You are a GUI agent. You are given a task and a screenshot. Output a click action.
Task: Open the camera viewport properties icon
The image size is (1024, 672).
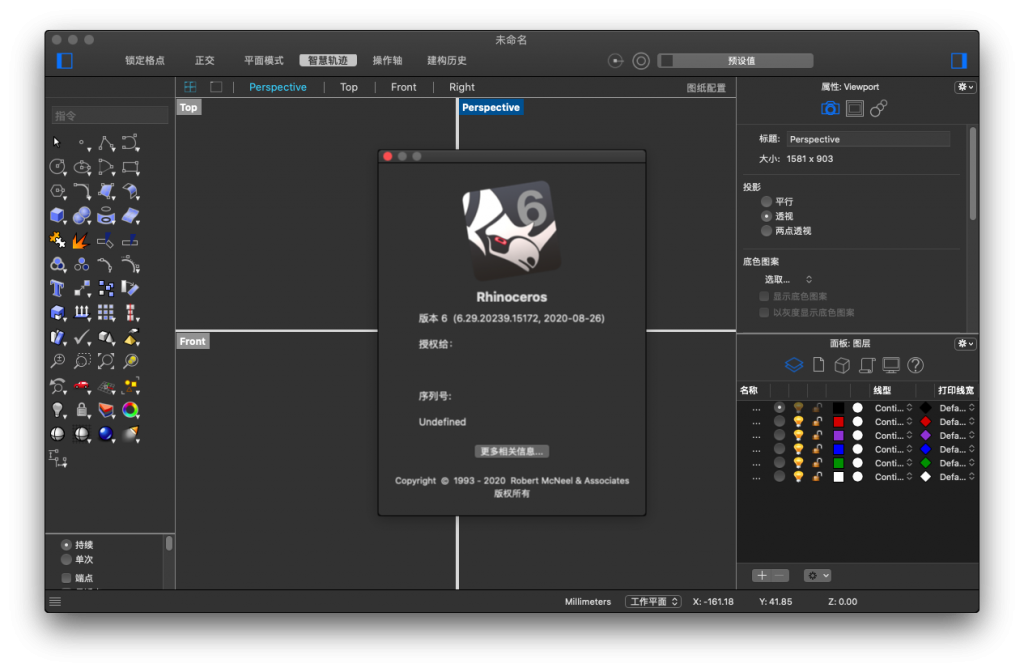point(830,108)
